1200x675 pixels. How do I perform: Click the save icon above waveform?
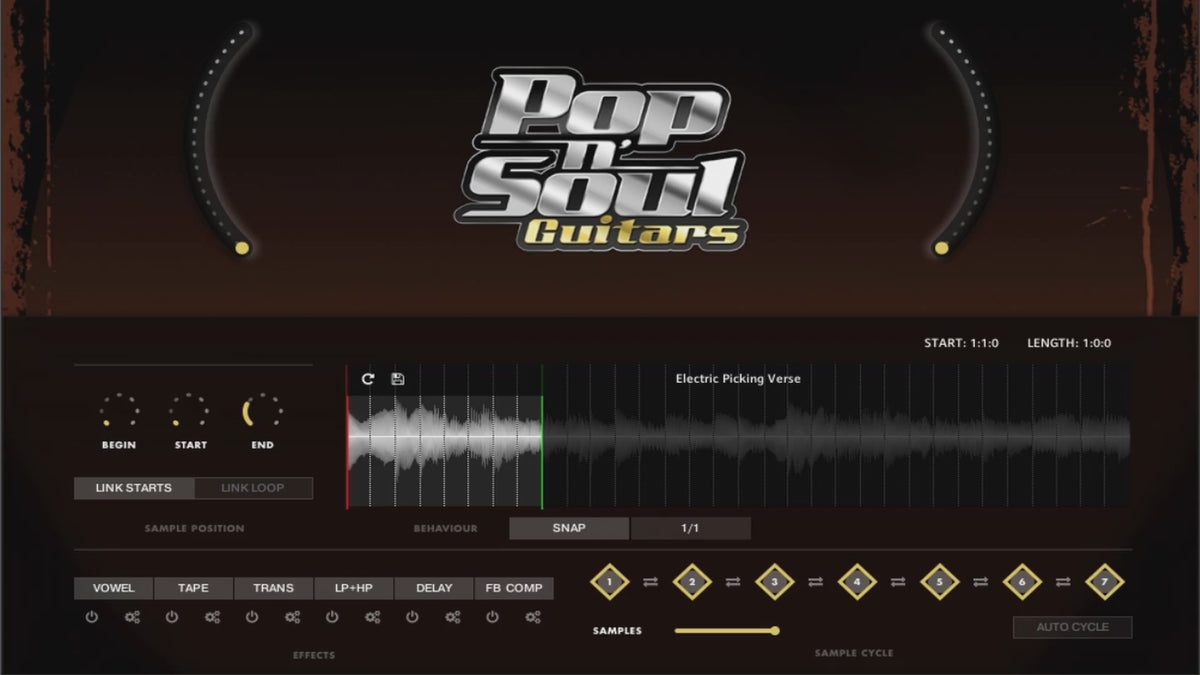pos(397,379)
